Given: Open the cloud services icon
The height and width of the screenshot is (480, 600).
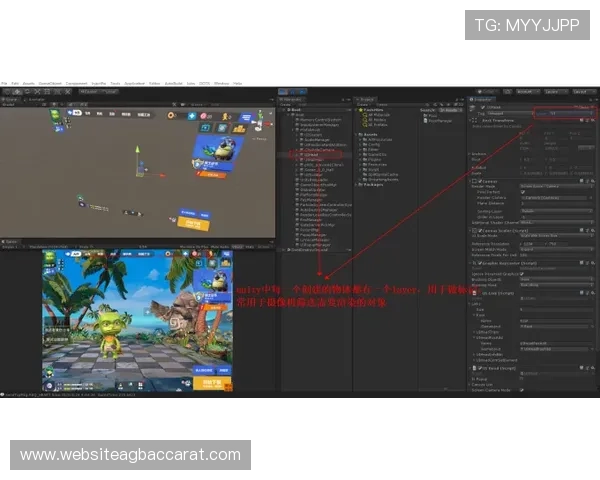Looking at the screenshot, I should point(507,92).
